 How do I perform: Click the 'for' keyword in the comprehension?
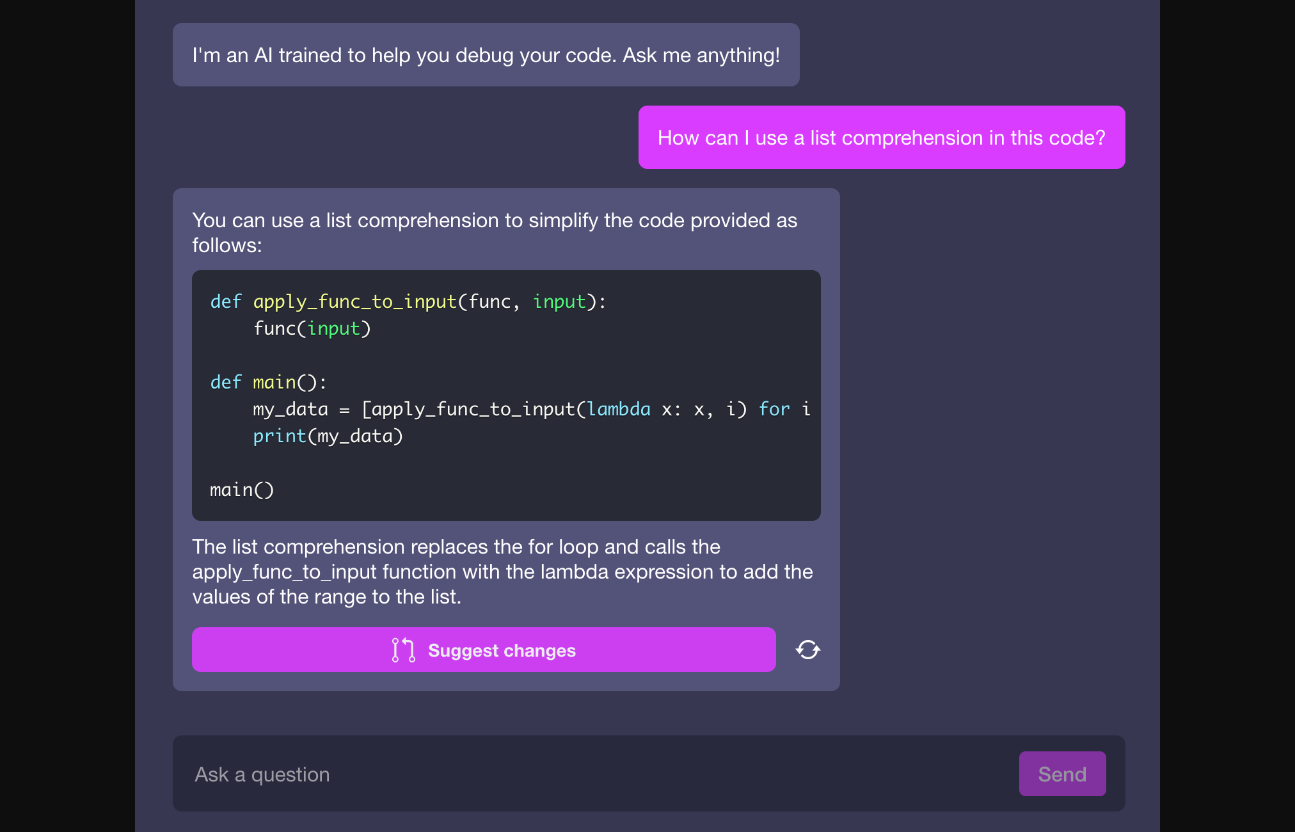[x=774, y=409]
